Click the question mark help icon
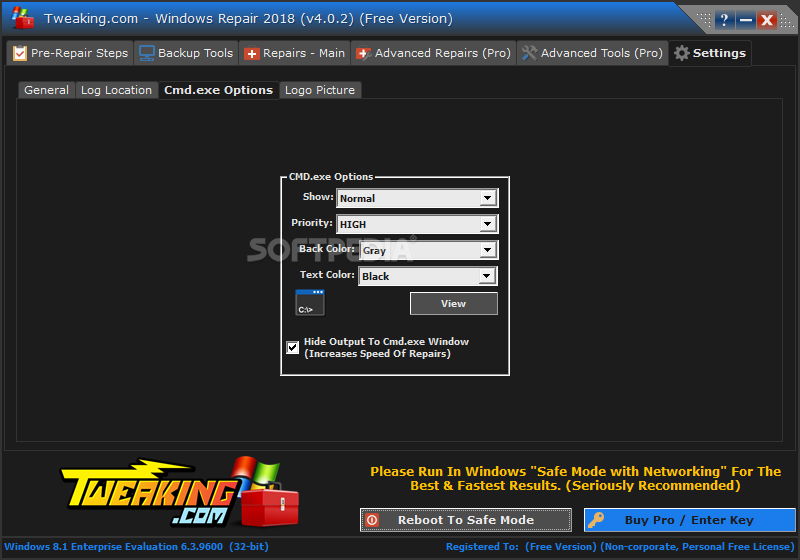Image resolution: width=800 pixels, height=560 pixels. [724, 20]
